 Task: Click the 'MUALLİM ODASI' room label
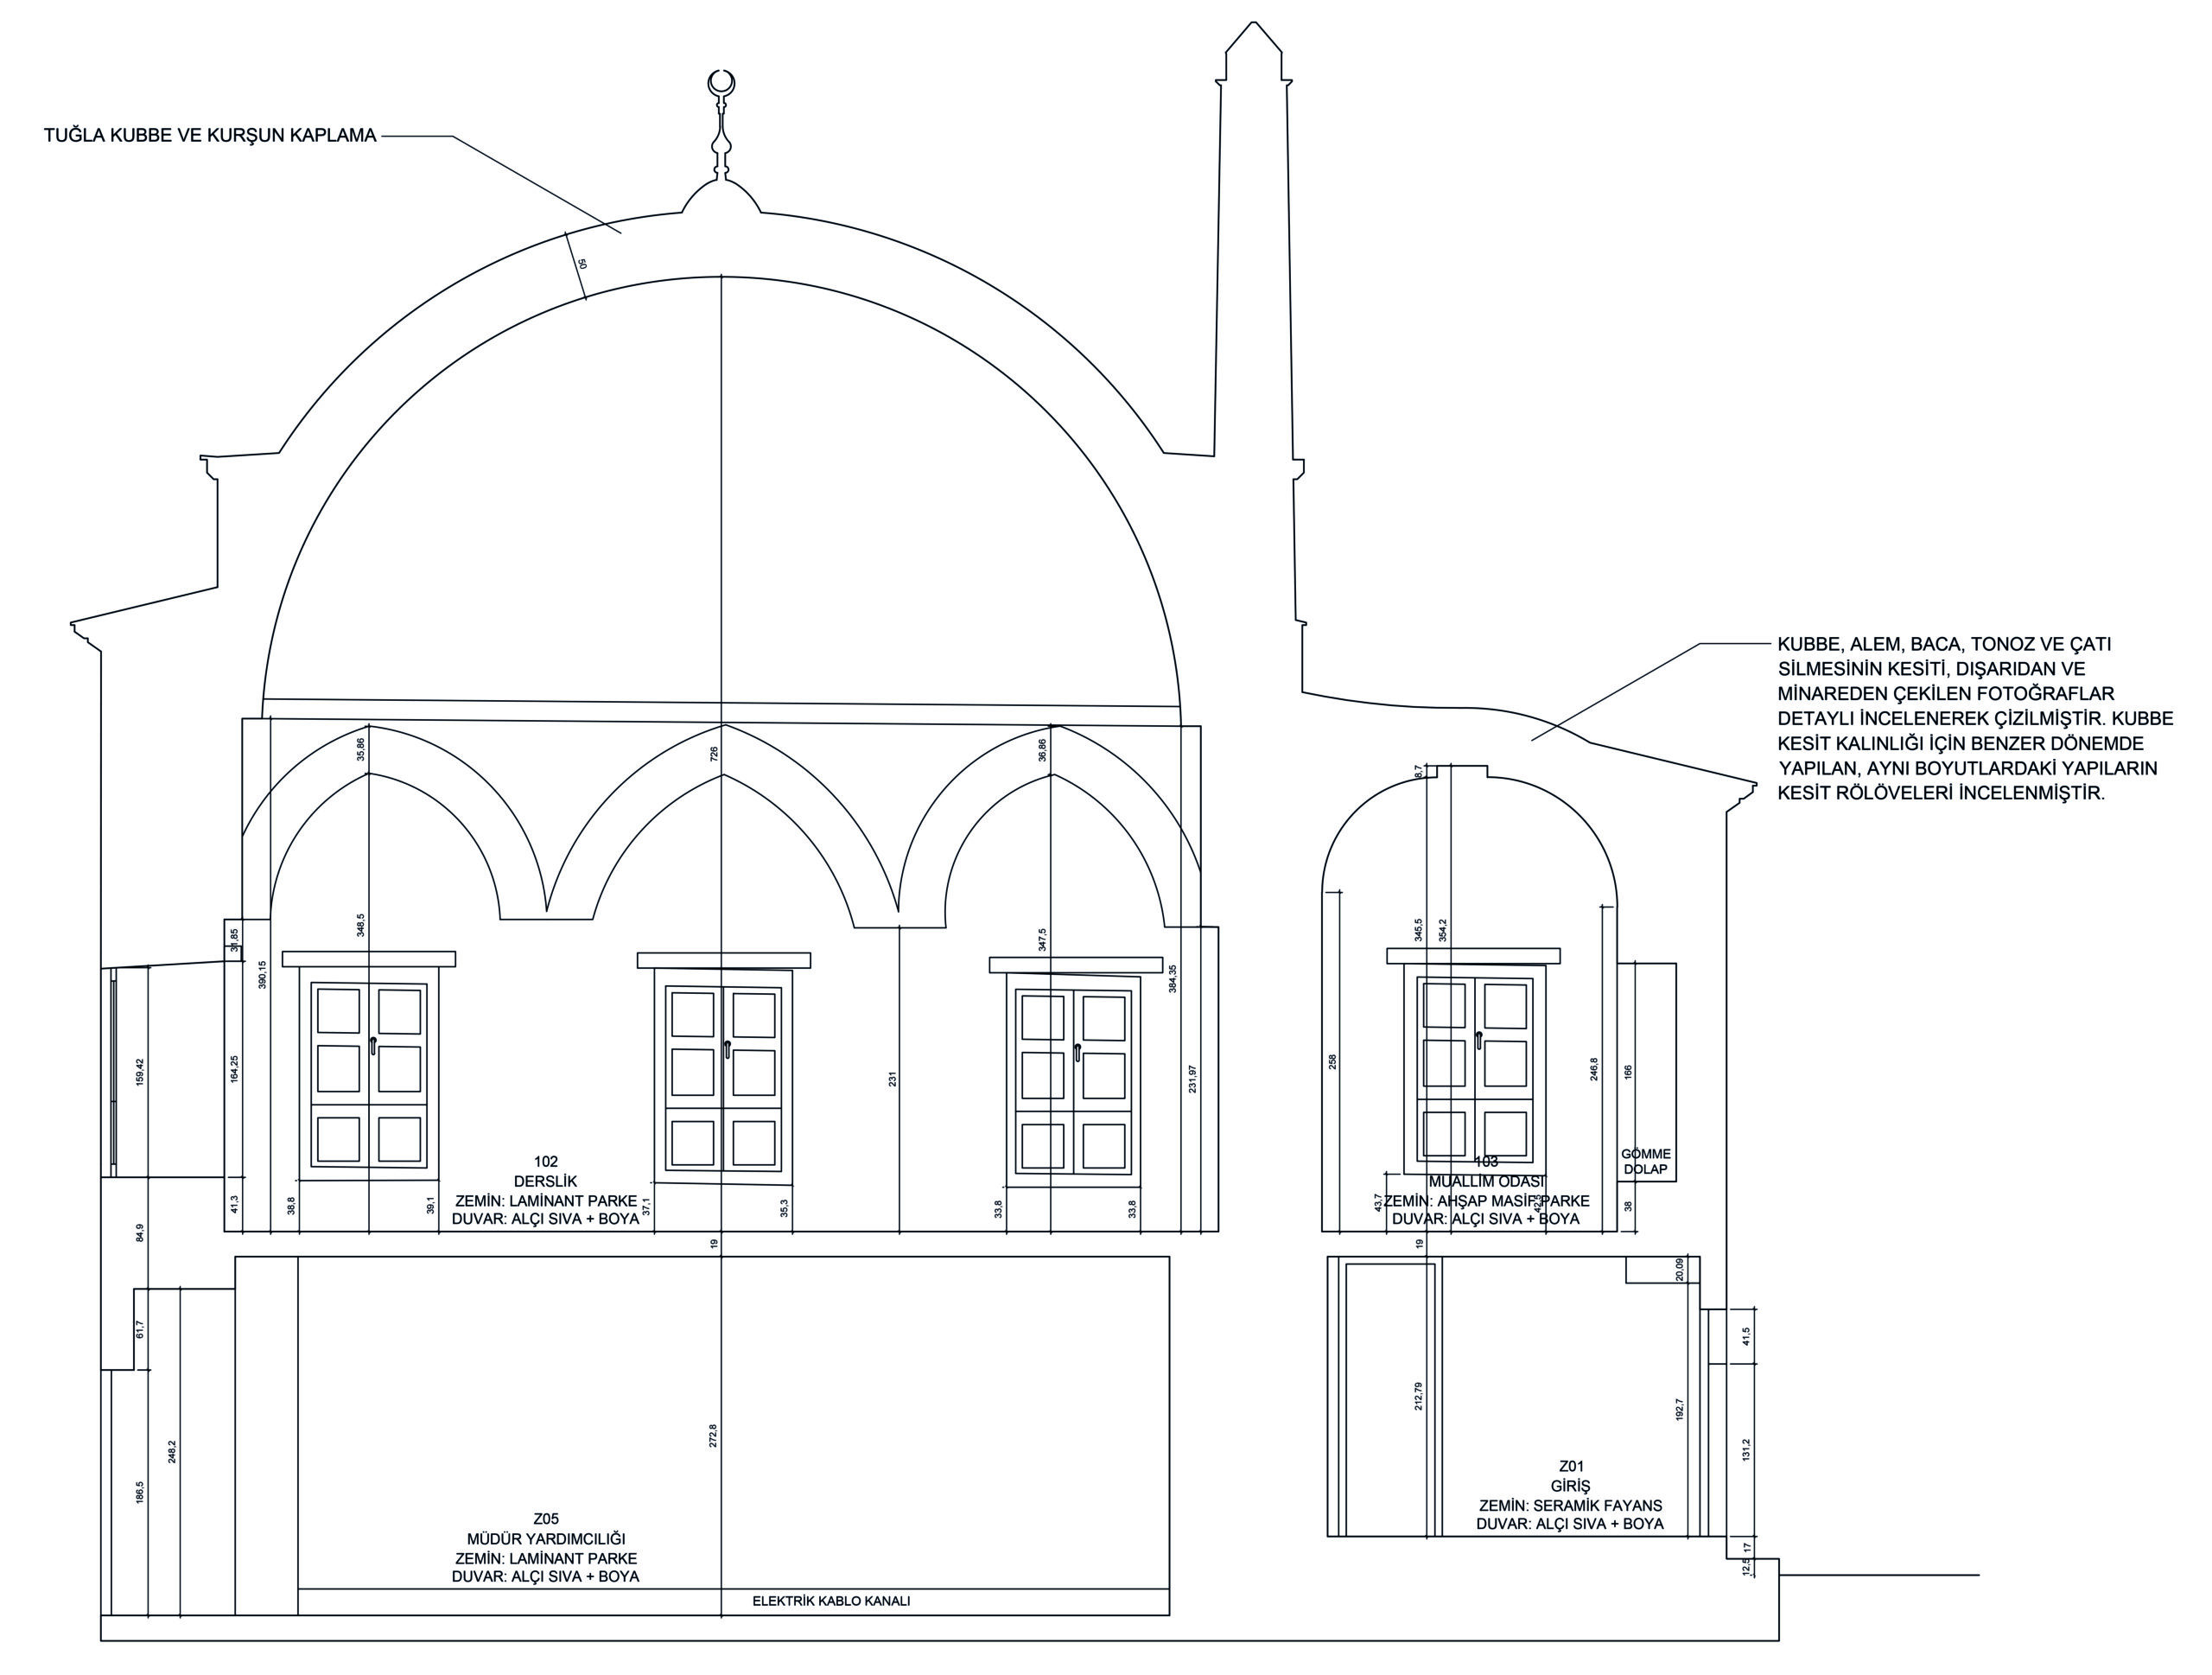[1485, 1181]
